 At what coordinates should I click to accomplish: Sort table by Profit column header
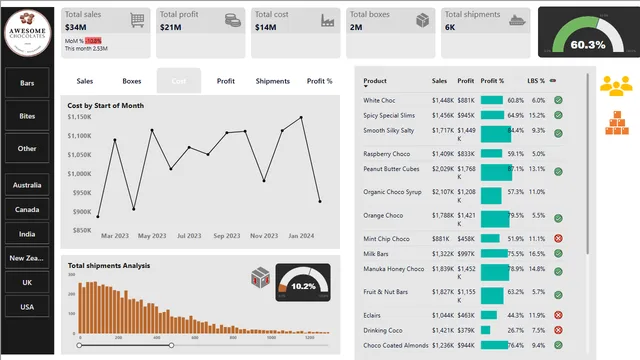point(466,81)
